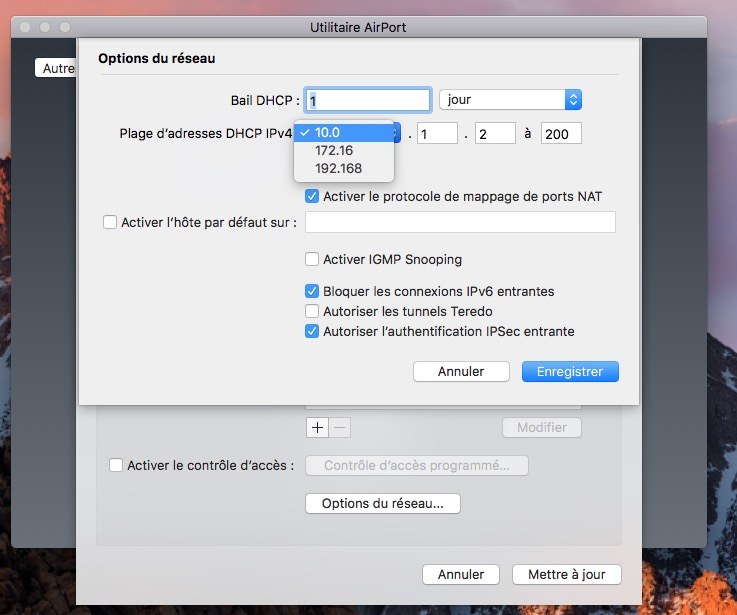
Task: Toggle 'Activer le protocole de mappage de ports NAT'
Action: [x=312, y=196]
